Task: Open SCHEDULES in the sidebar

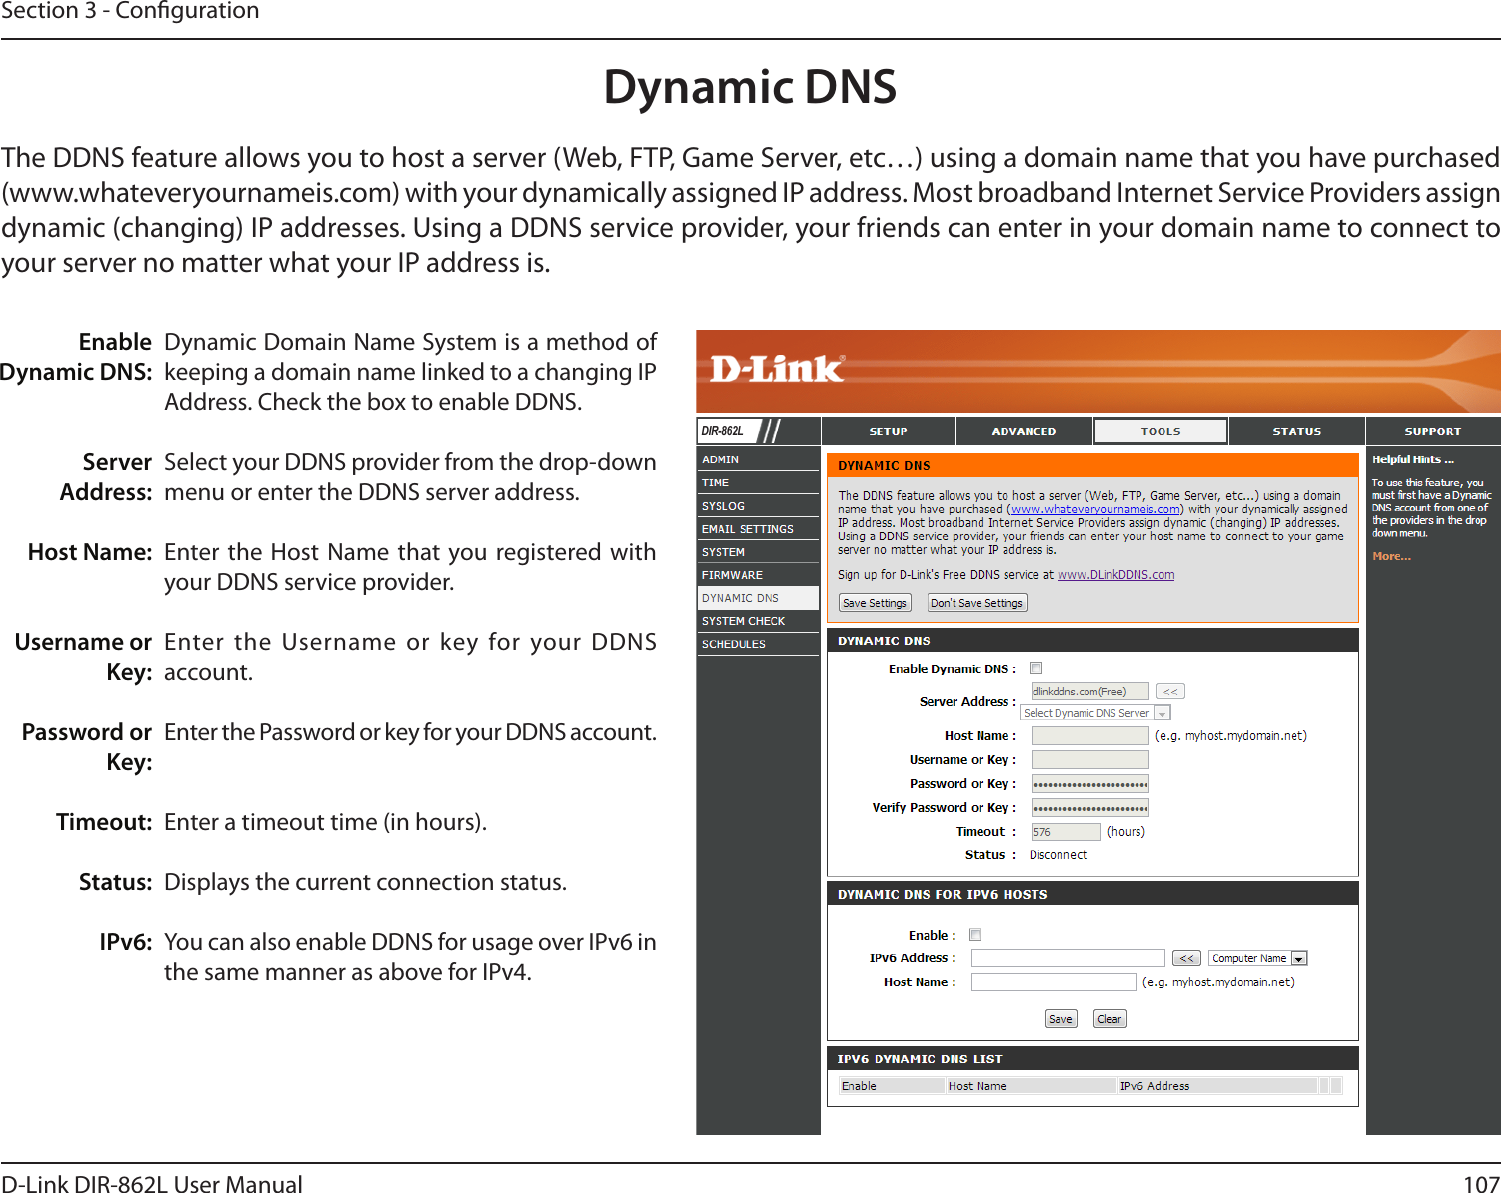Action: tap(758, 644)
